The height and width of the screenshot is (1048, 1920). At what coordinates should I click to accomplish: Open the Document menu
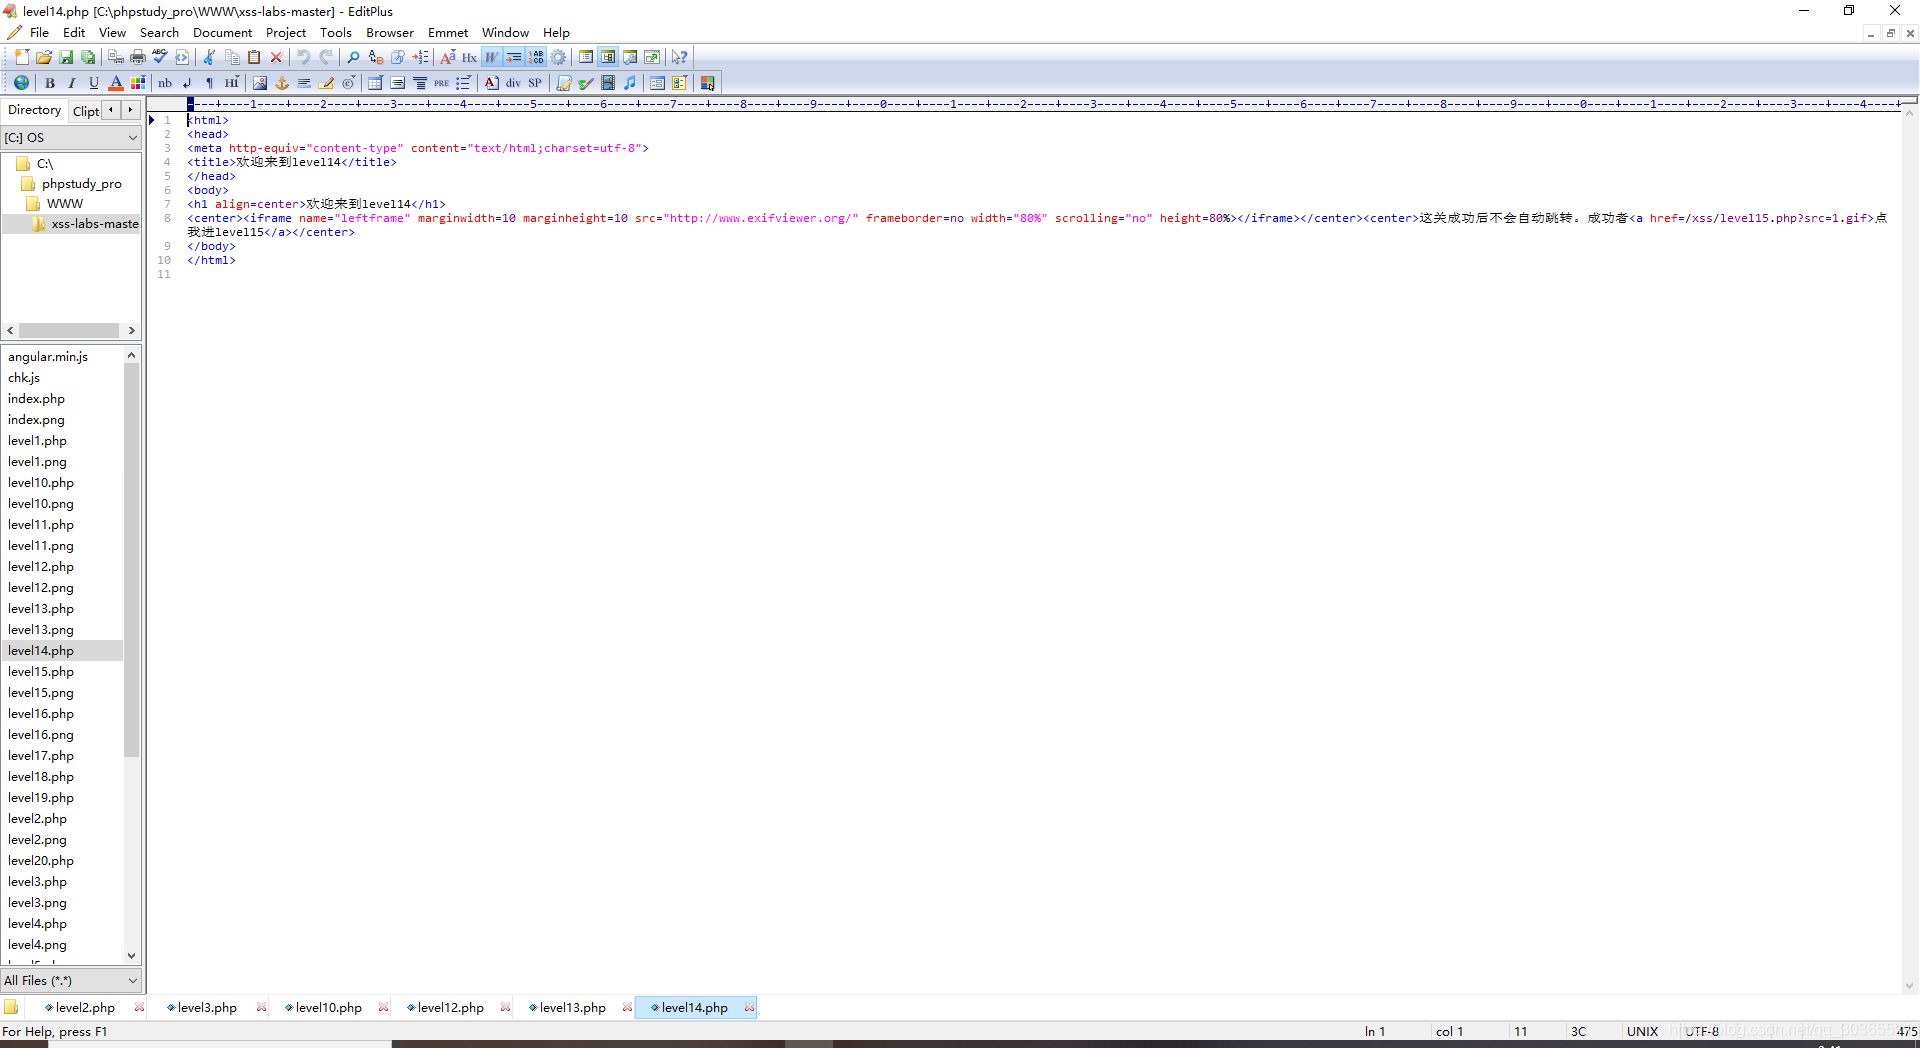point(222,33)
